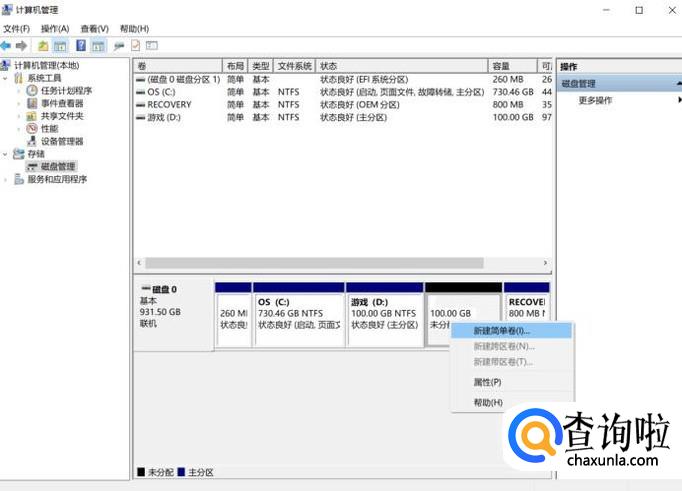Click the Up one level folder icon
Viewport: 682px width, 491px height.
(43, 46)
